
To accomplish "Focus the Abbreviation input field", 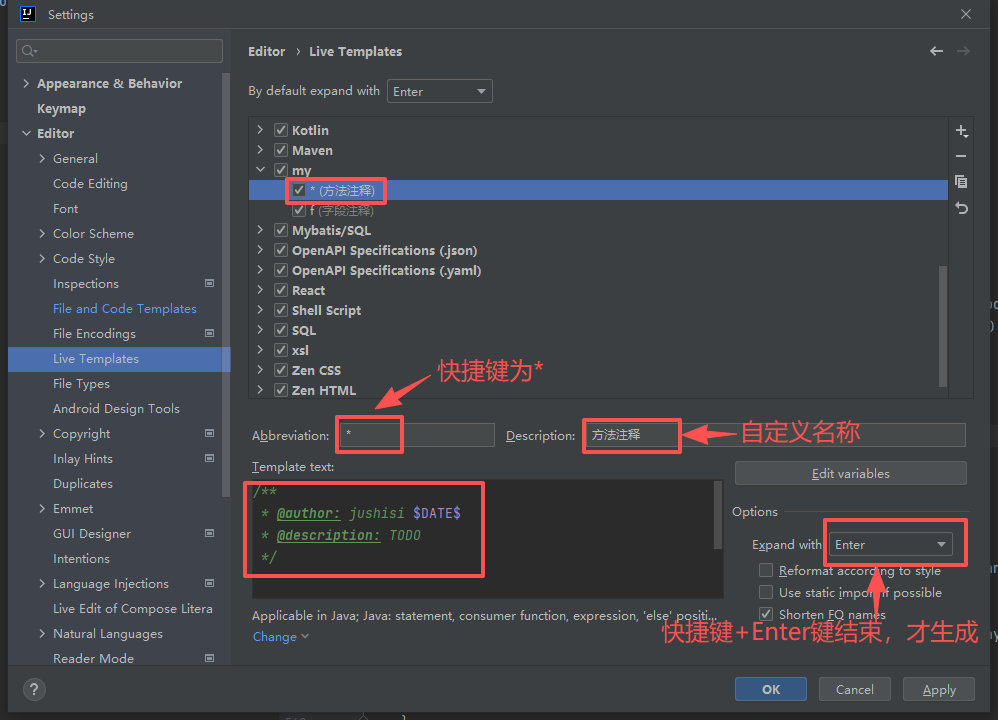I will pos(416,435).
